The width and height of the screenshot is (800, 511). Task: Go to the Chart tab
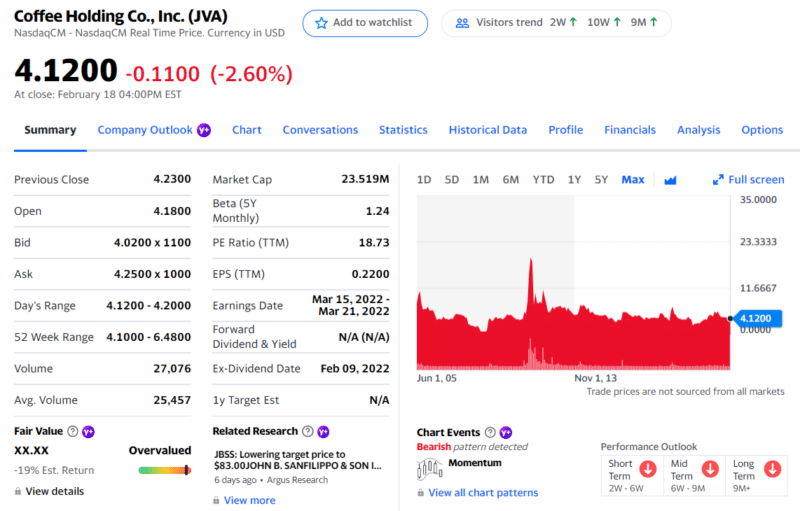click(246, 130)
